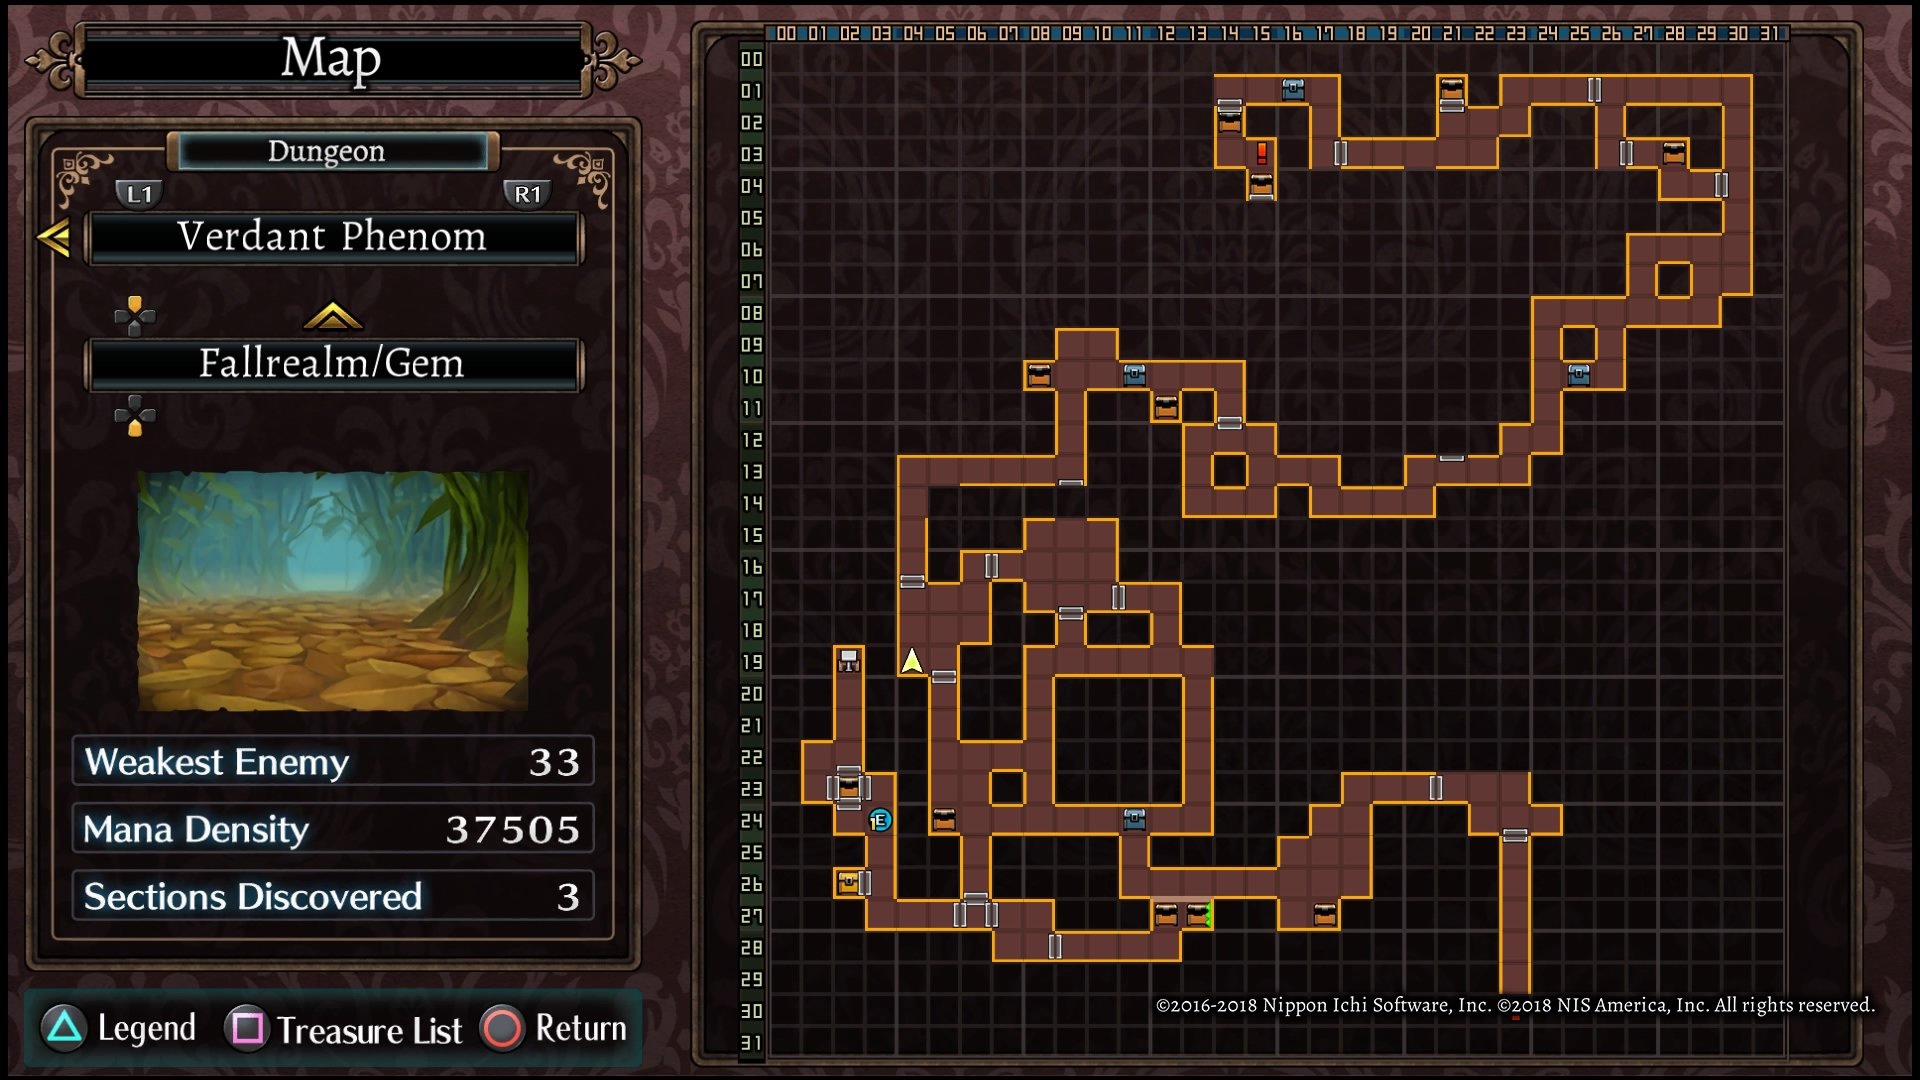Open the Treasure List screen
This screenshot has height=1080, width=1920.
(347, 1029)
